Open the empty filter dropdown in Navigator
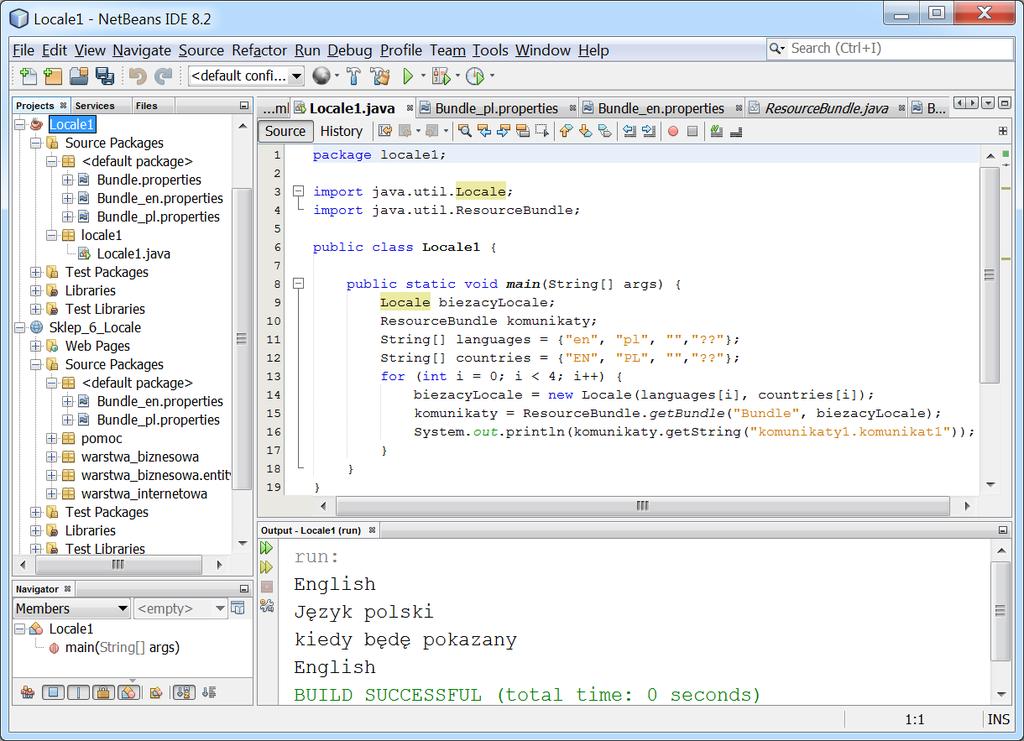Image resolution: width=1024 pixels, height=741 pixels. 180,608
